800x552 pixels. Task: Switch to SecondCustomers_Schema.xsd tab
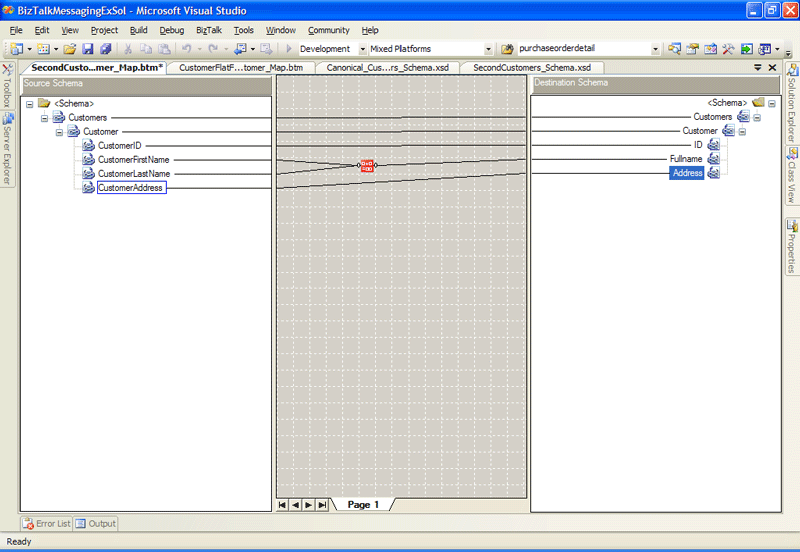click(532, 67)
